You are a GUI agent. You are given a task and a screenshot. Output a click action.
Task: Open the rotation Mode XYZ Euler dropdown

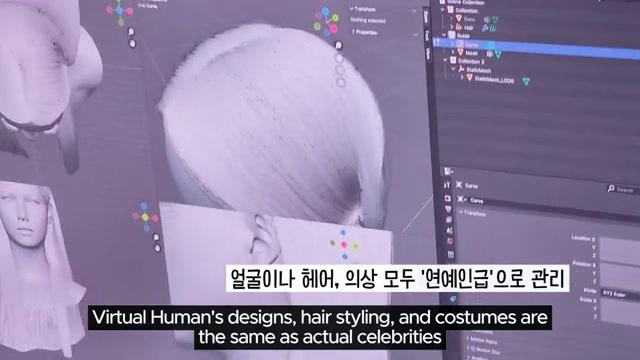[x=621, y=294]
